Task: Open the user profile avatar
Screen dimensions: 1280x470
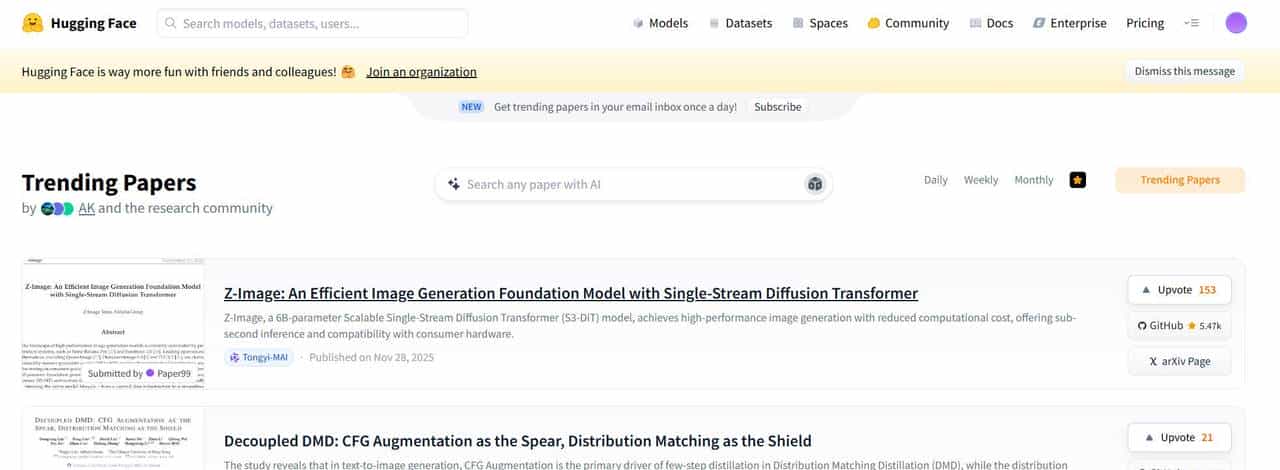Action: 1236,23
